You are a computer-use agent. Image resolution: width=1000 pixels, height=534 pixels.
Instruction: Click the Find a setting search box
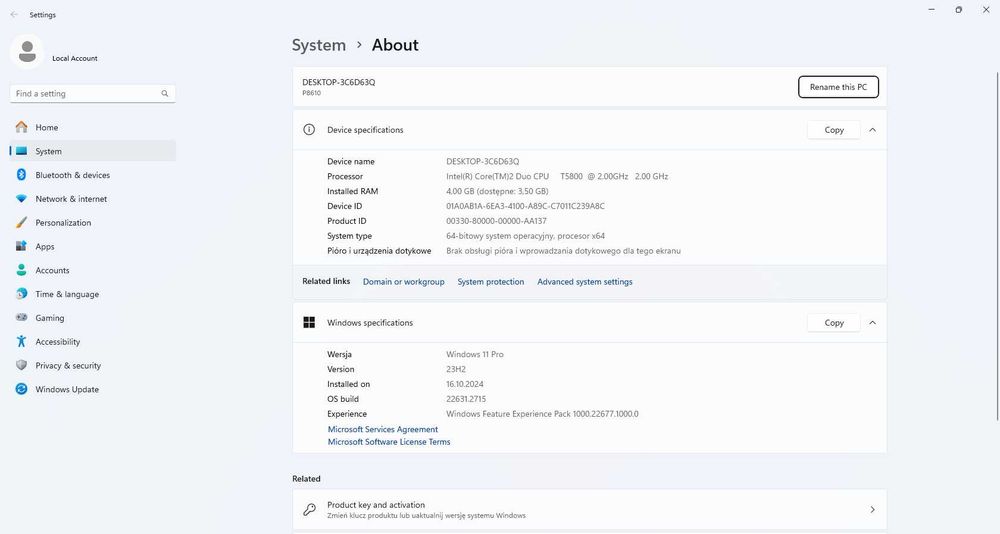pyautogui.click(x=85, y=93)
